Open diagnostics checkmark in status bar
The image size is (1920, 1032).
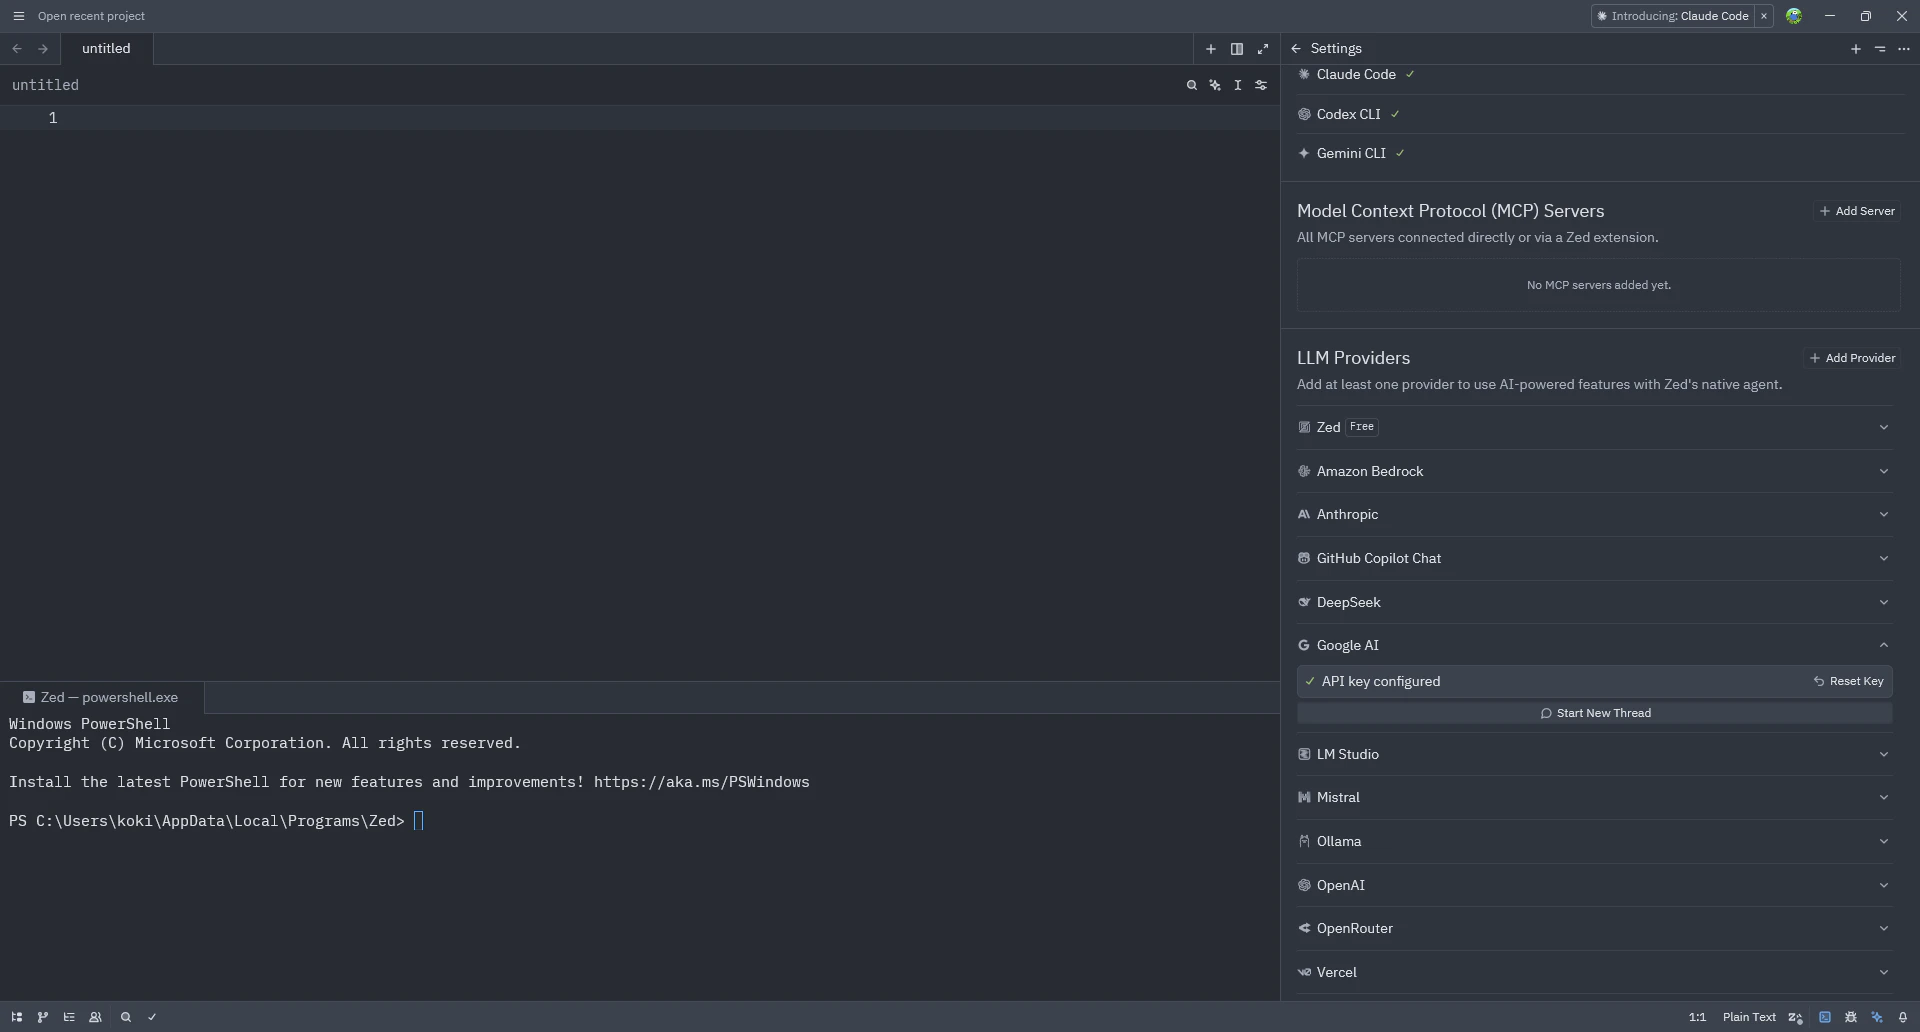click(152, 1017)
